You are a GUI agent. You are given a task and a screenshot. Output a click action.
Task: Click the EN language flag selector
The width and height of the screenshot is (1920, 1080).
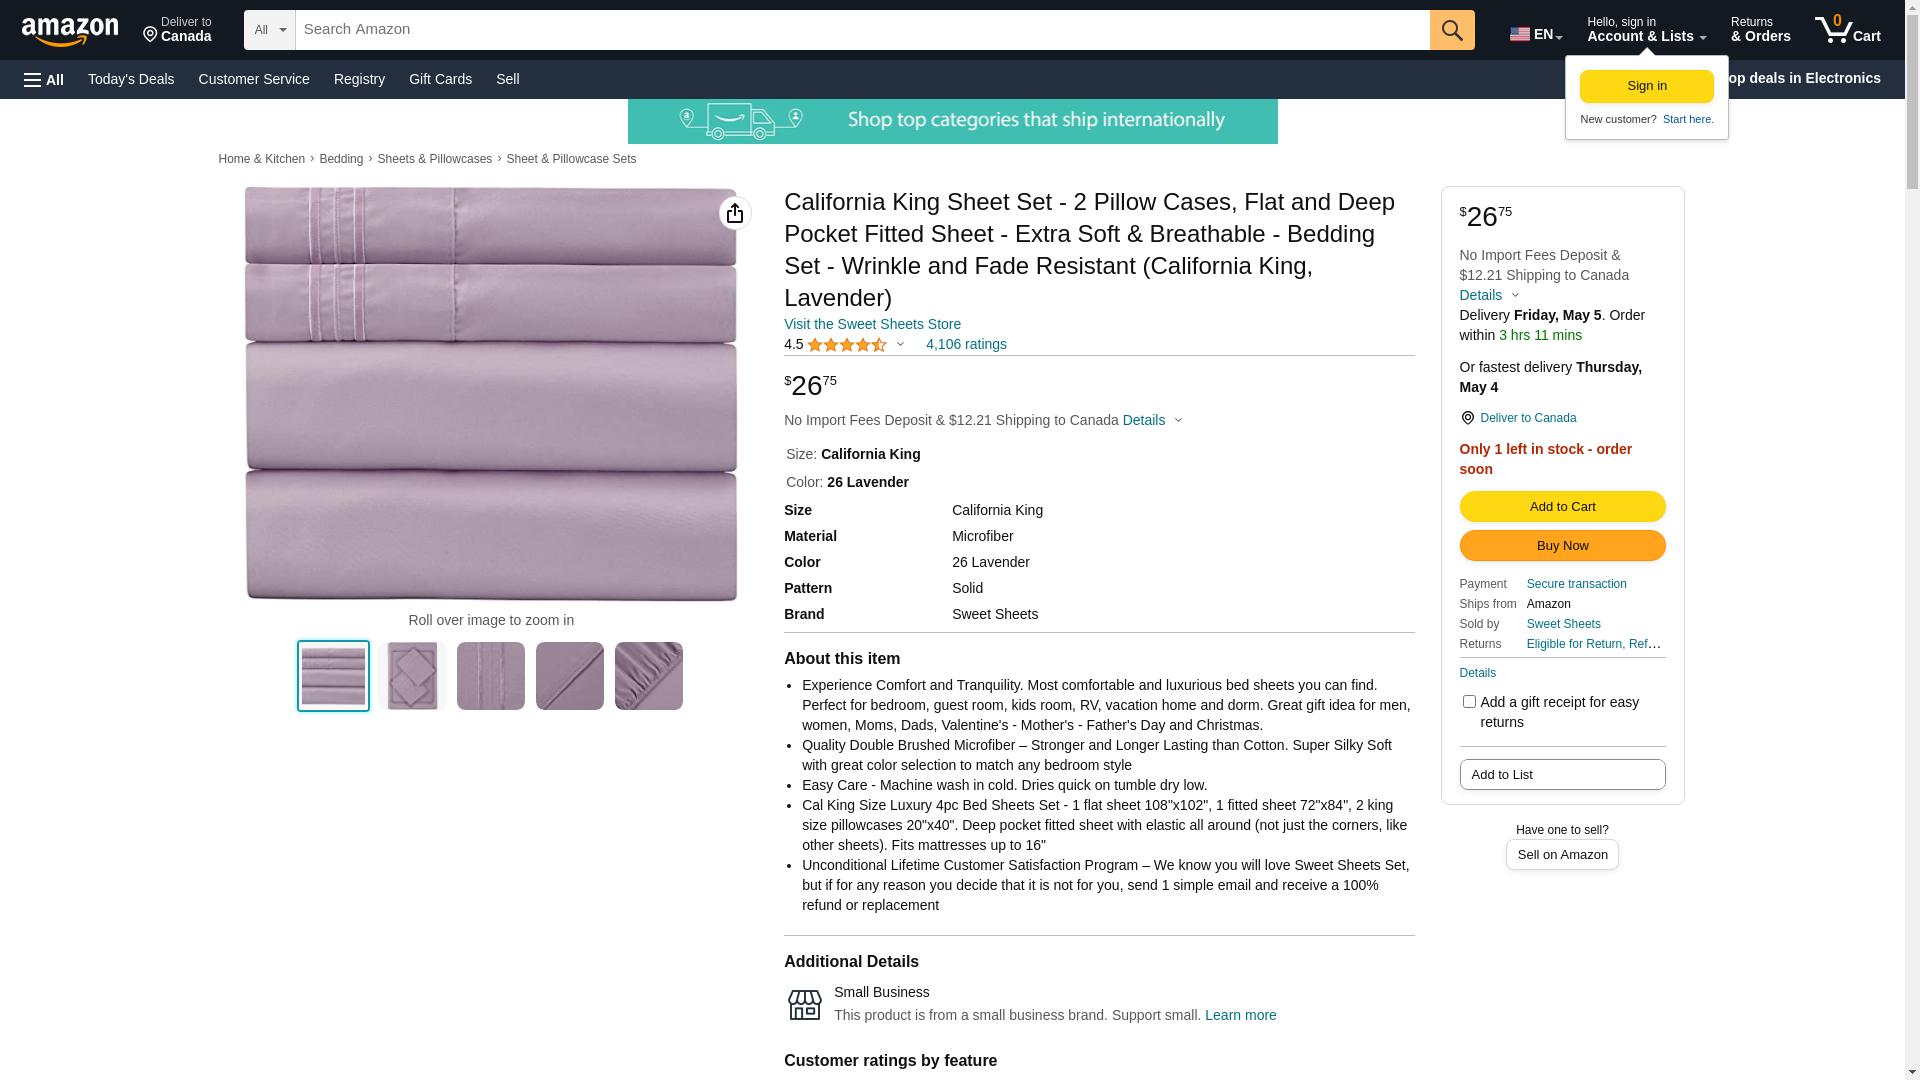[1535, 34]
